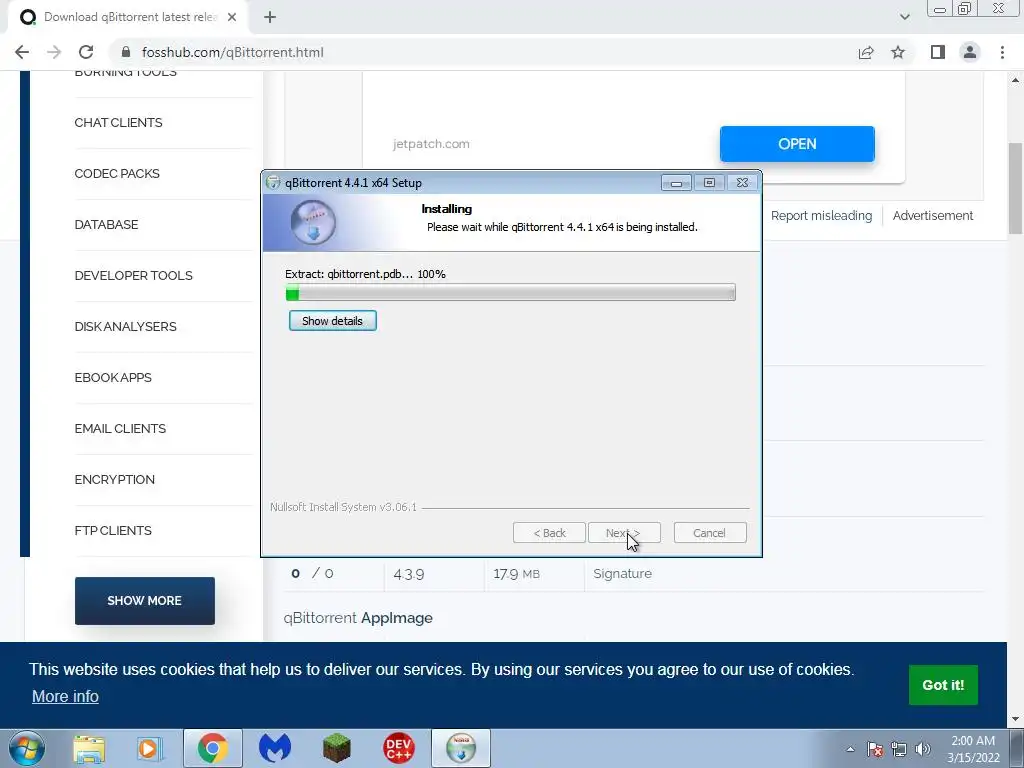Open DEVELOPER TOOLS category

(x=133, y=276)
